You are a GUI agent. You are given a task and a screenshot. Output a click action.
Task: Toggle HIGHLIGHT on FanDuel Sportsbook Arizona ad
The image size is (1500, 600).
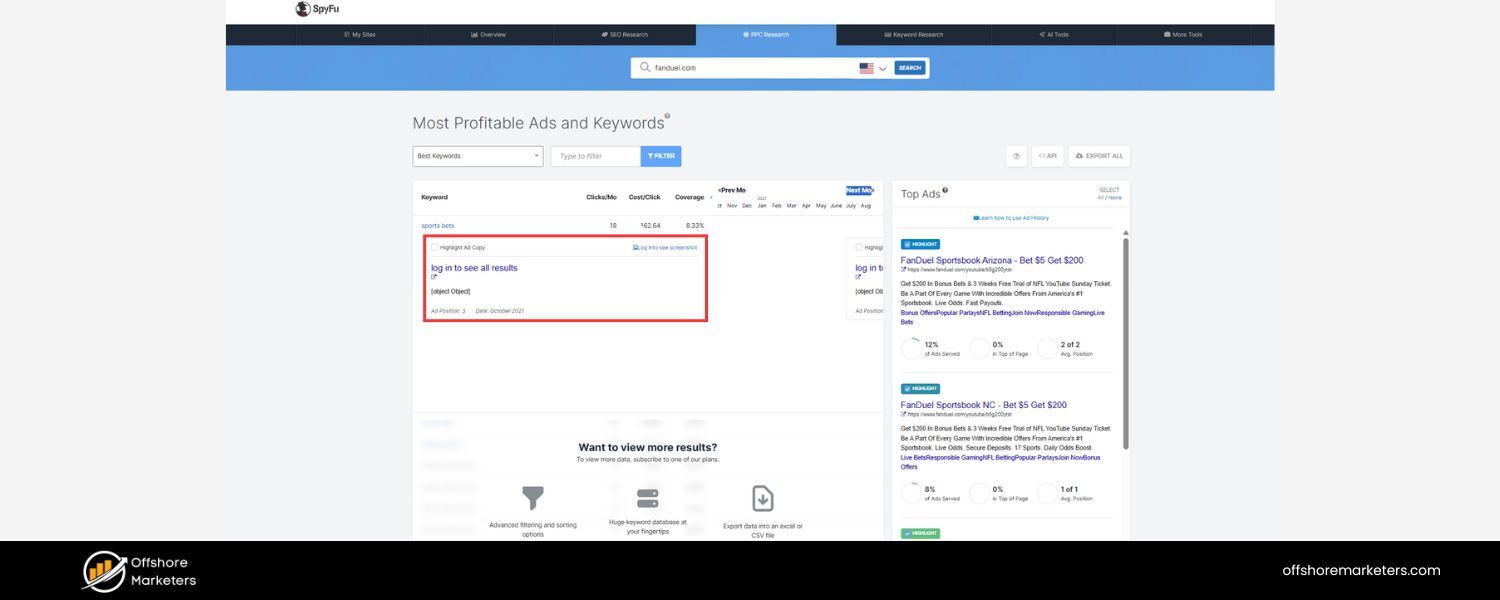point(920,244)
